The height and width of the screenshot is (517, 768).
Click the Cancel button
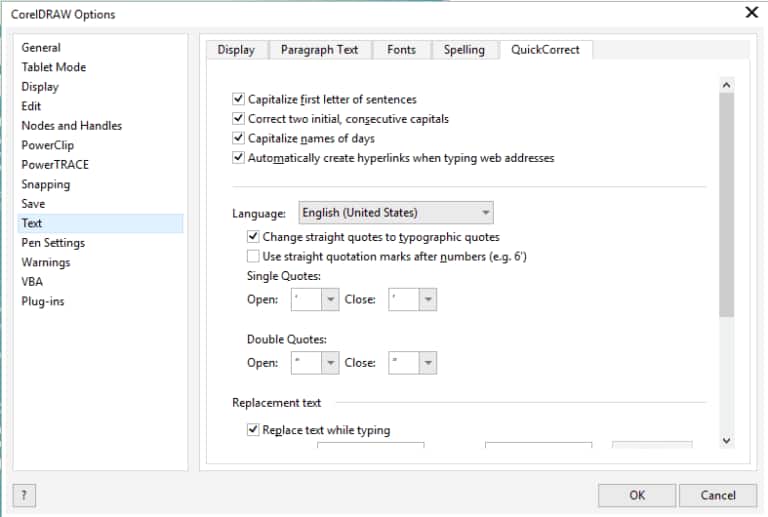click(717, 495)
